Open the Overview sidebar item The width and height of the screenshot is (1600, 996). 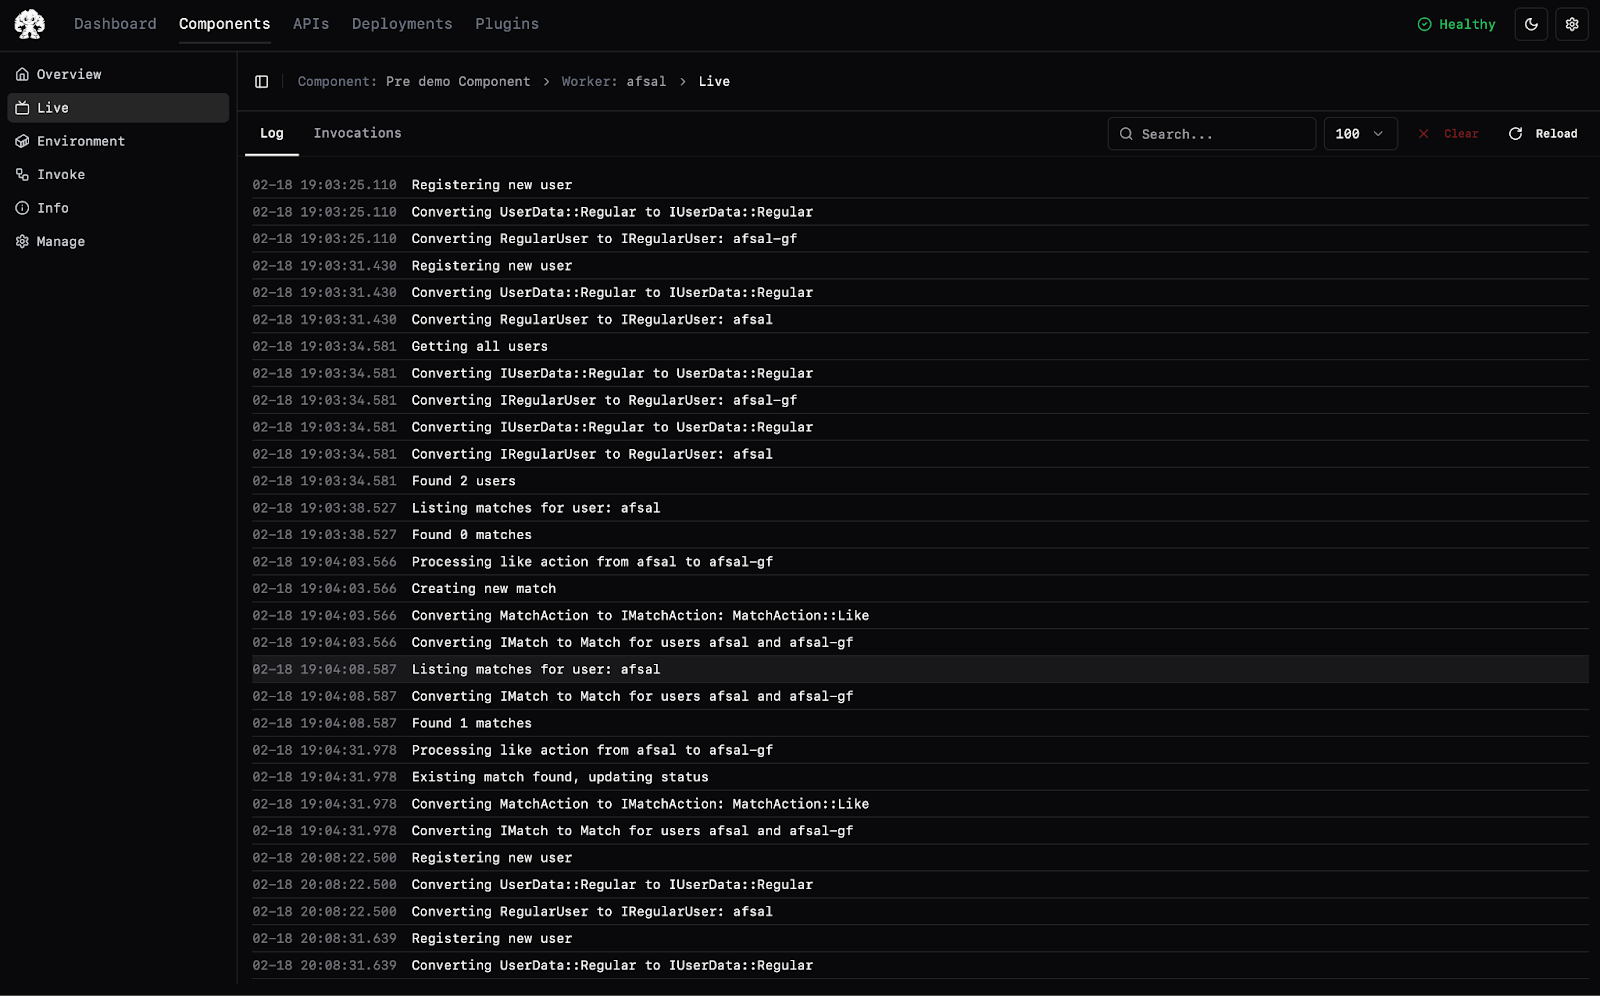[118, 74]
